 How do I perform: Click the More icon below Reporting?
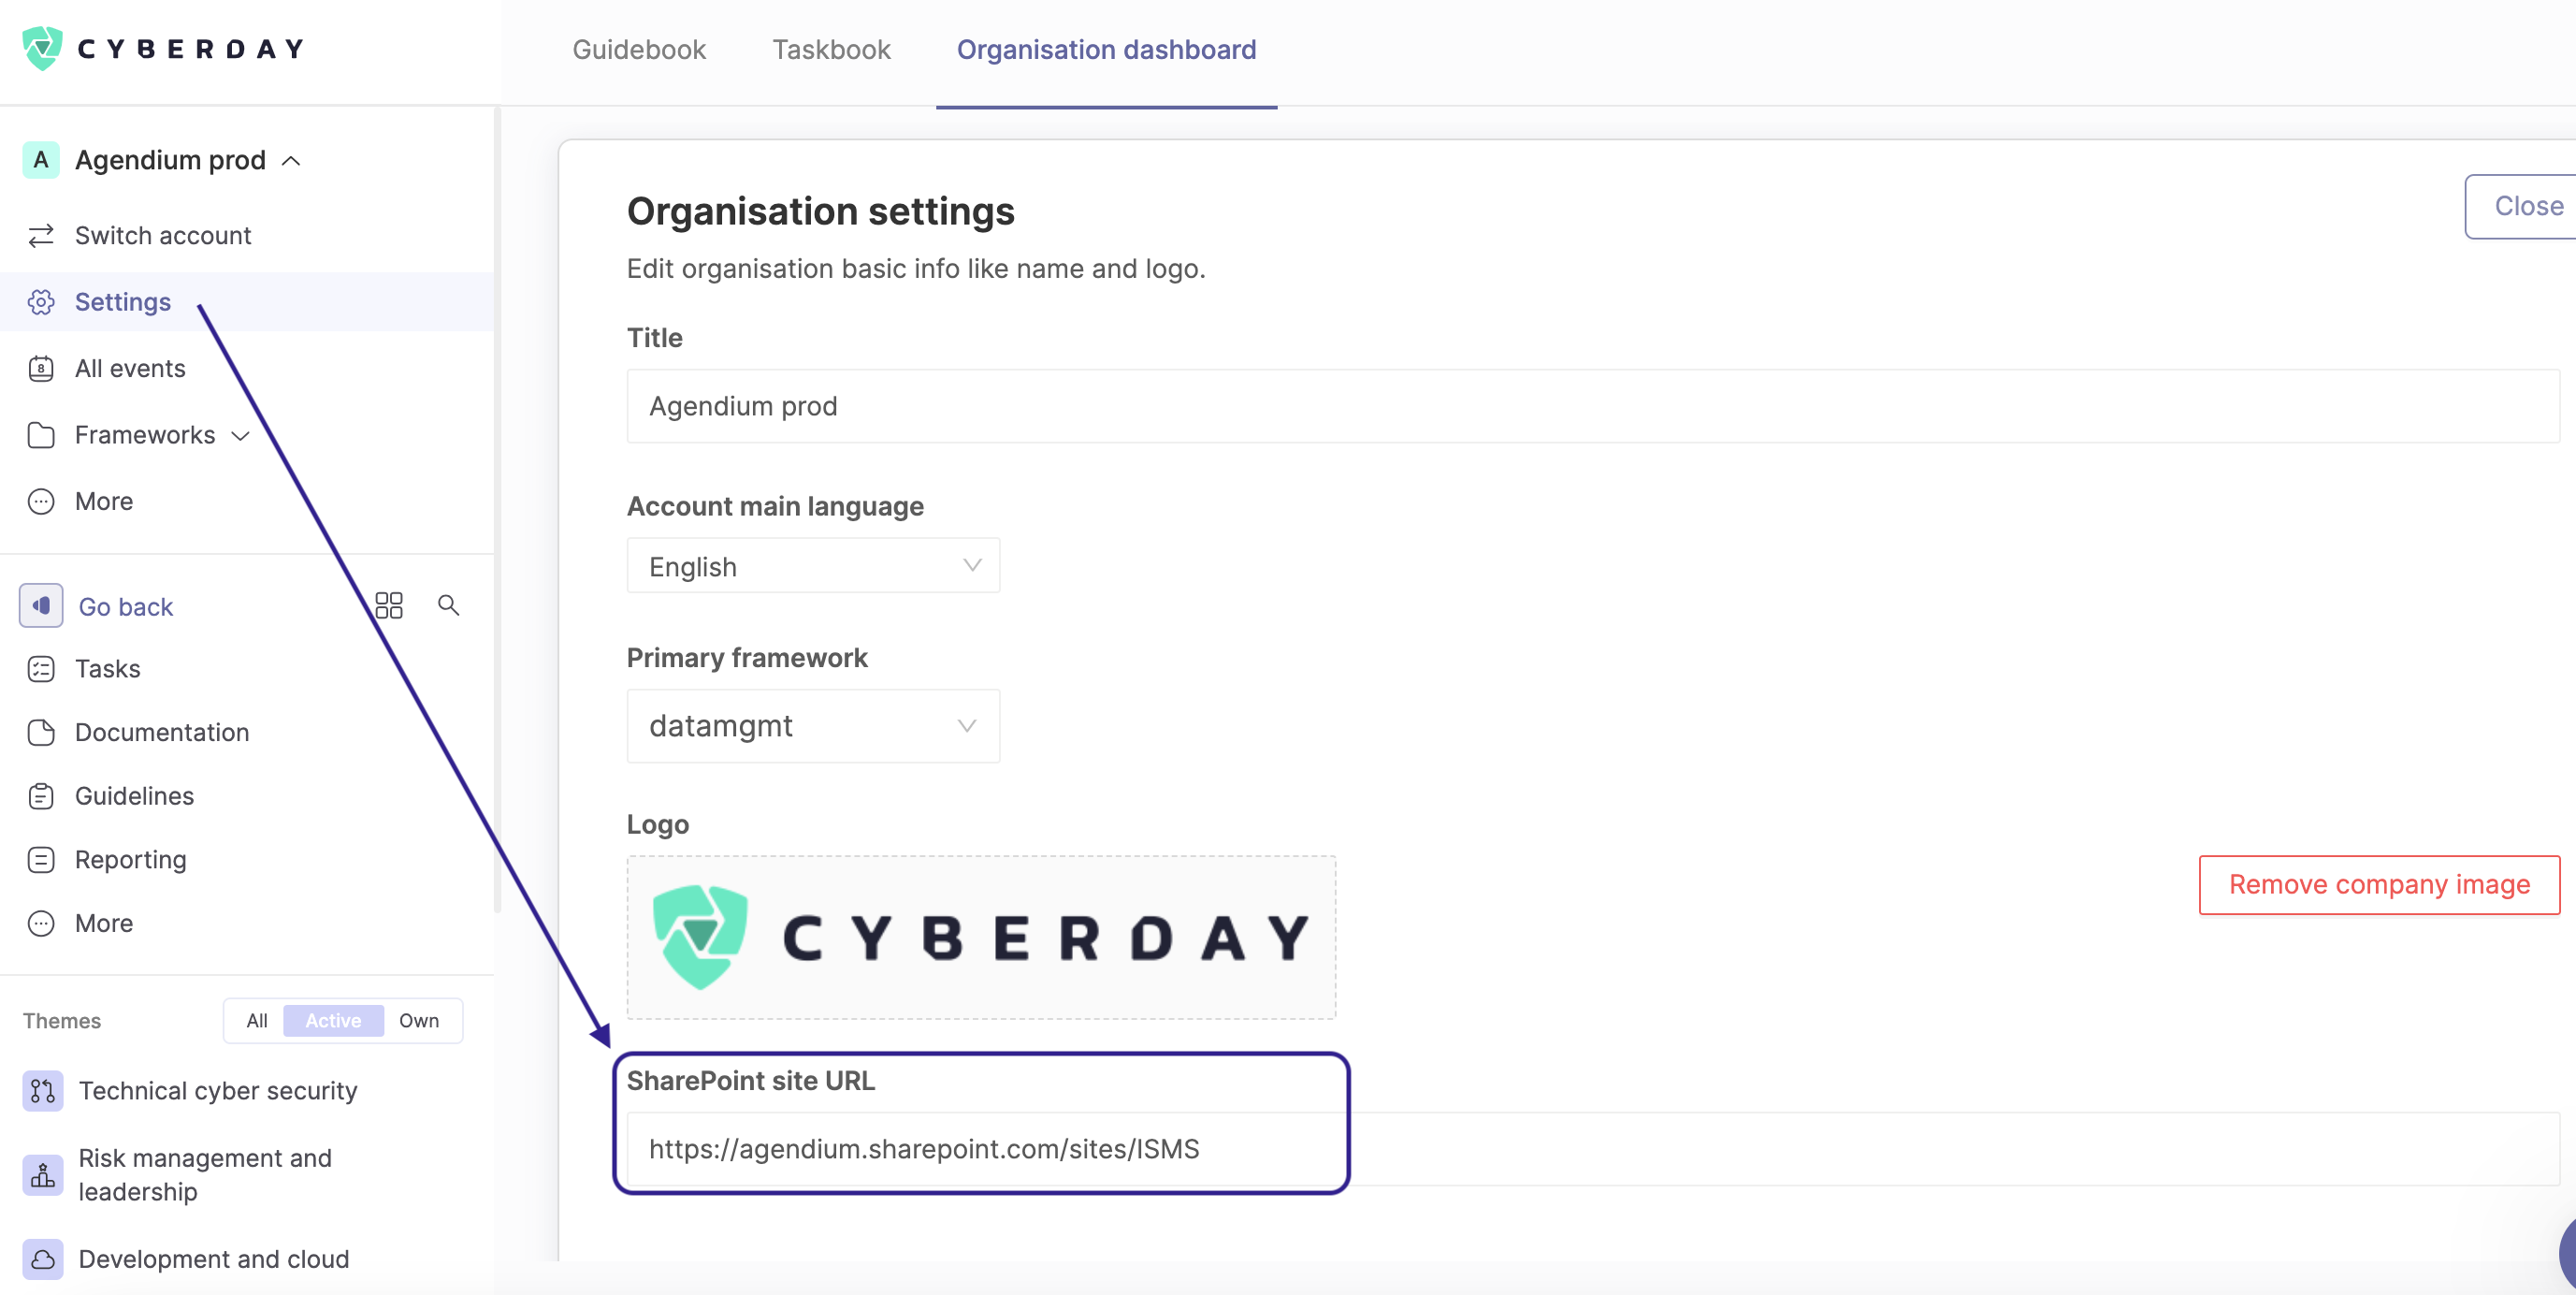(41, 923)
